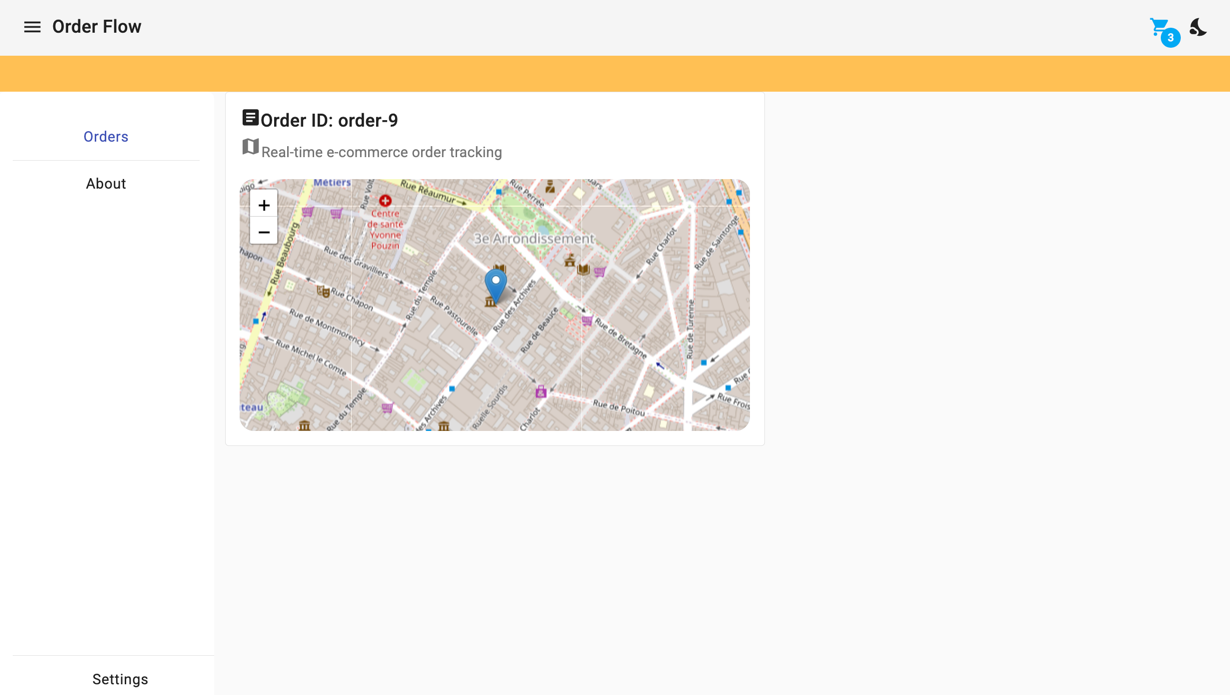Click the map icon next to tracking subtitle
Image resolution: width=1230 pixels, height=695 pixels.
point(250,147)
